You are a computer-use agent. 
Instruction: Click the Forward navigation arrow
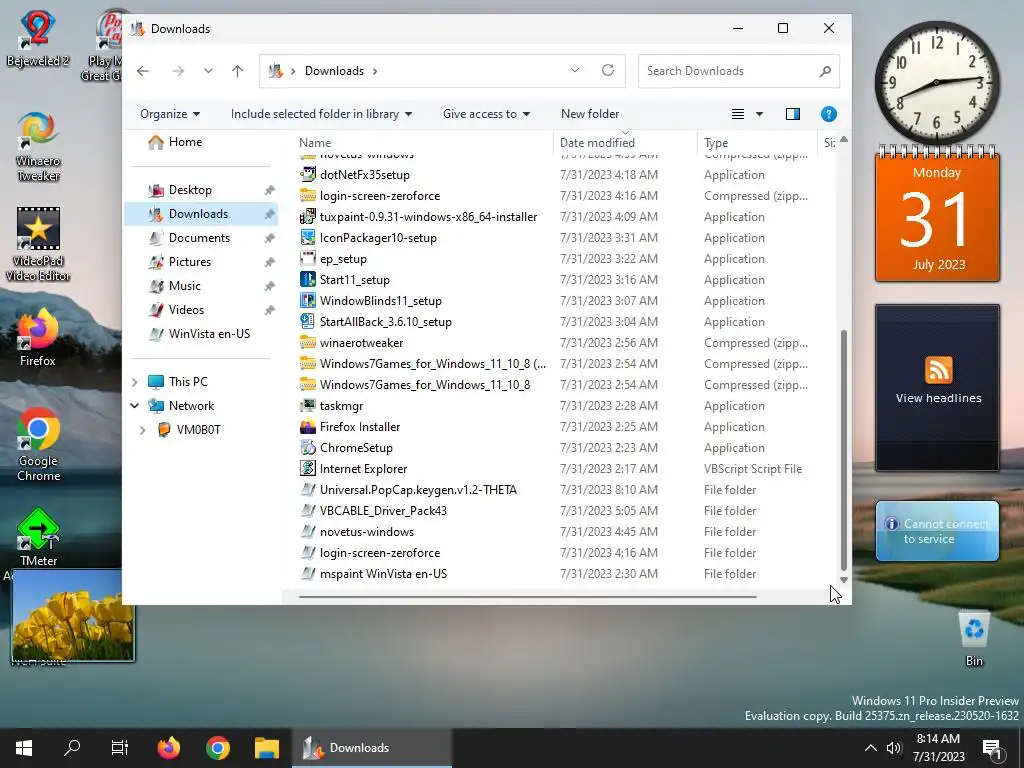click(x=178, y=71)
